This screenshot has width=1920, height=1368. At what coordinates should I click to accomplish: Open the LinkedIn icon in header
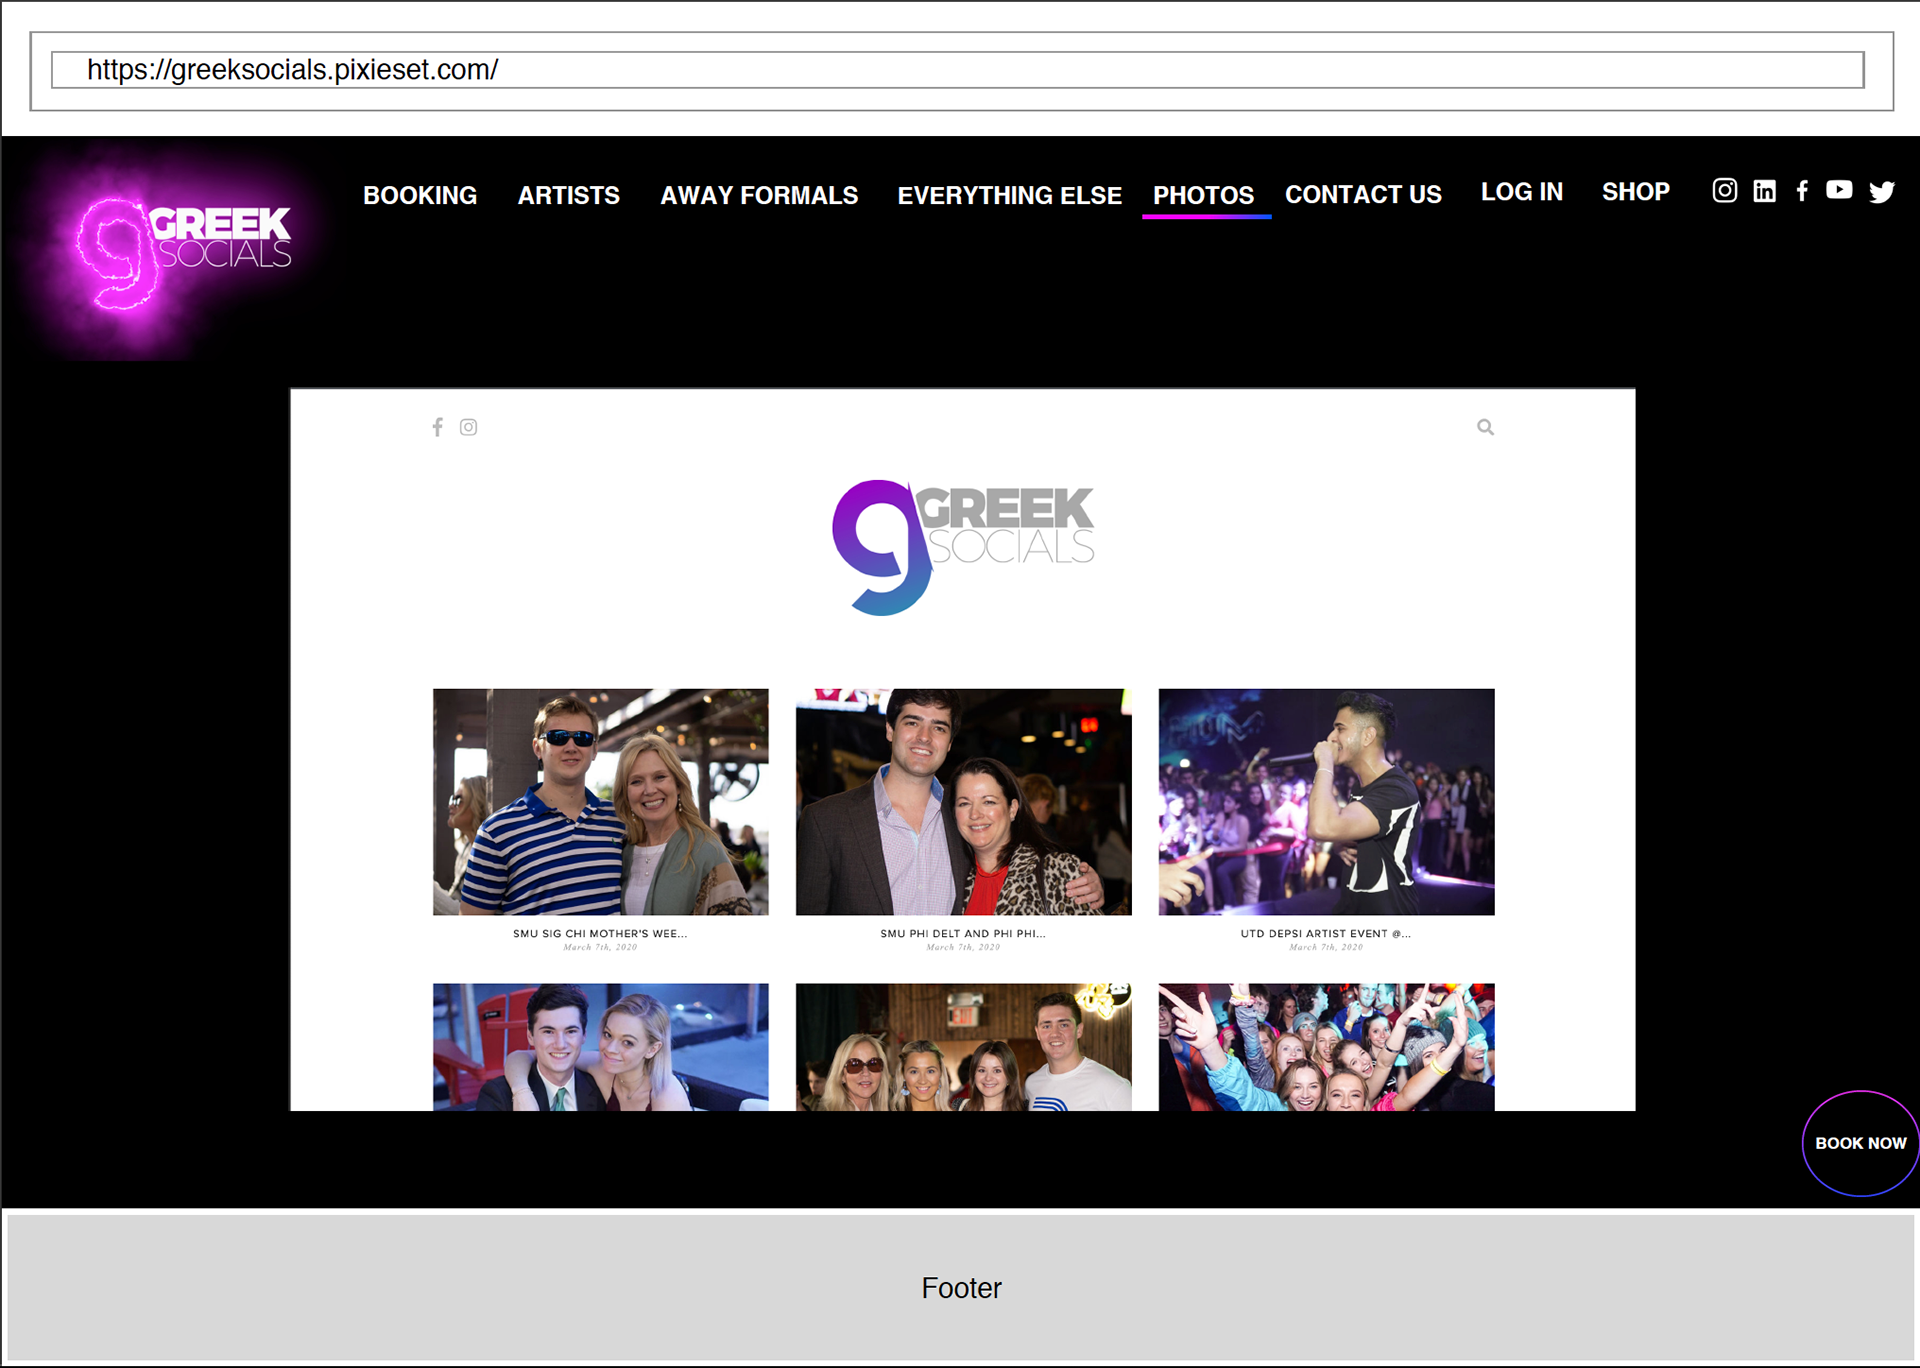pyautogui.click(x=1764, y=191)
